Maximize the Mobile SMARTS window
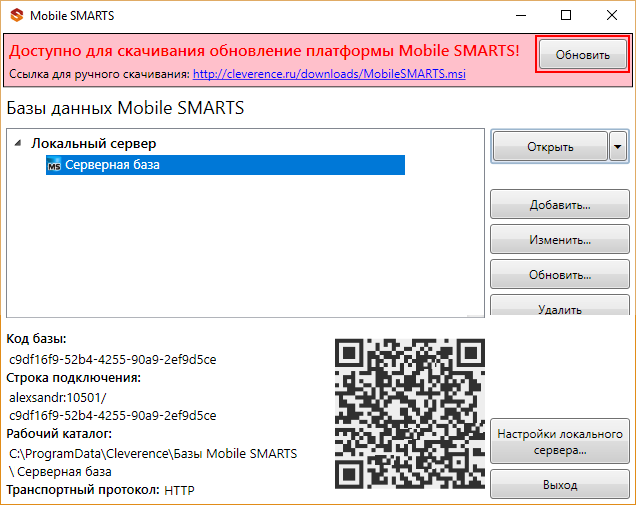 (566, 15)
